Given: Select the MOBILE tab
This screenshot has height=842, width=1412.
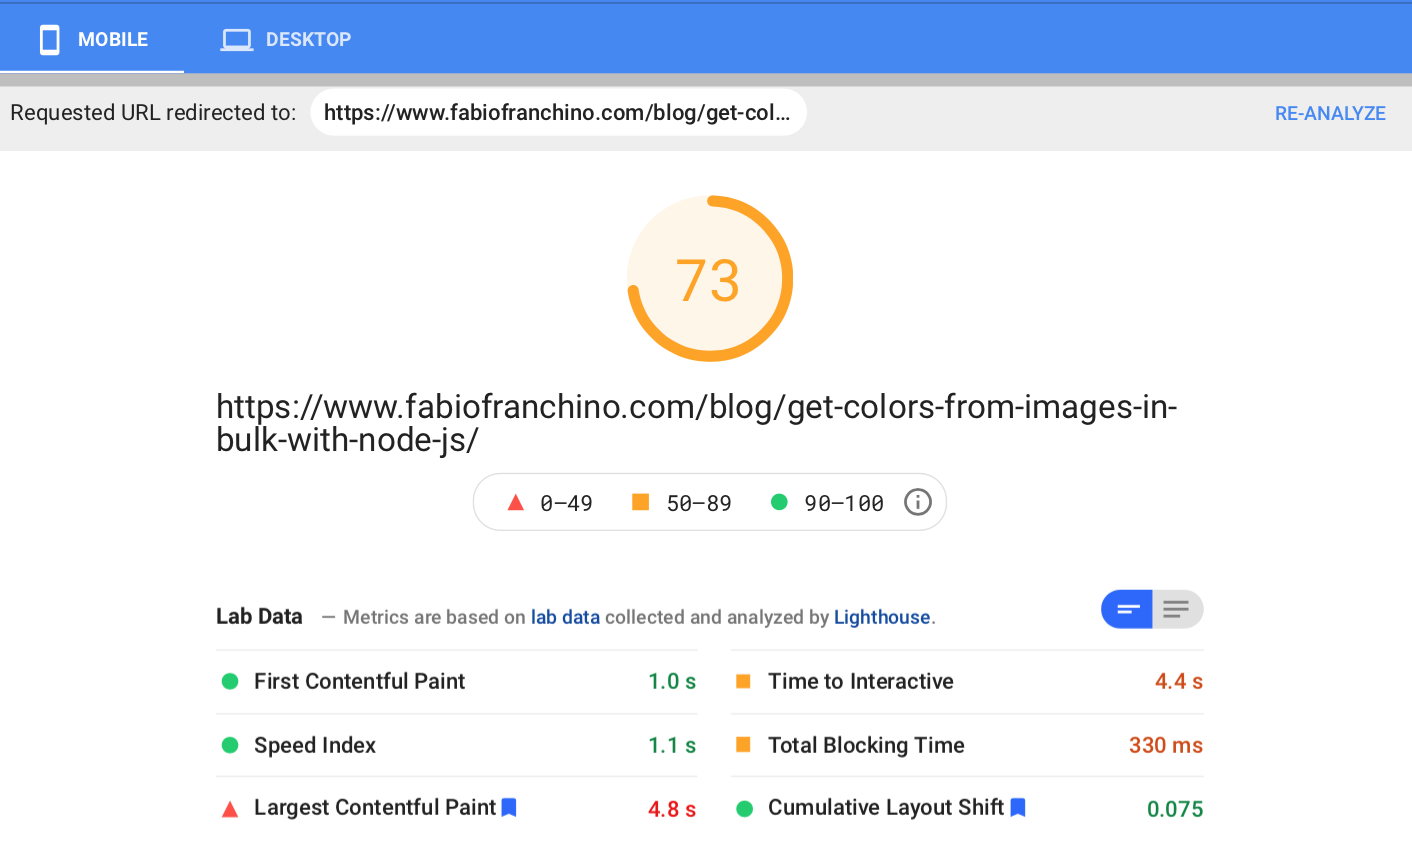Looking at the screenshot, I should click(92, 39).
